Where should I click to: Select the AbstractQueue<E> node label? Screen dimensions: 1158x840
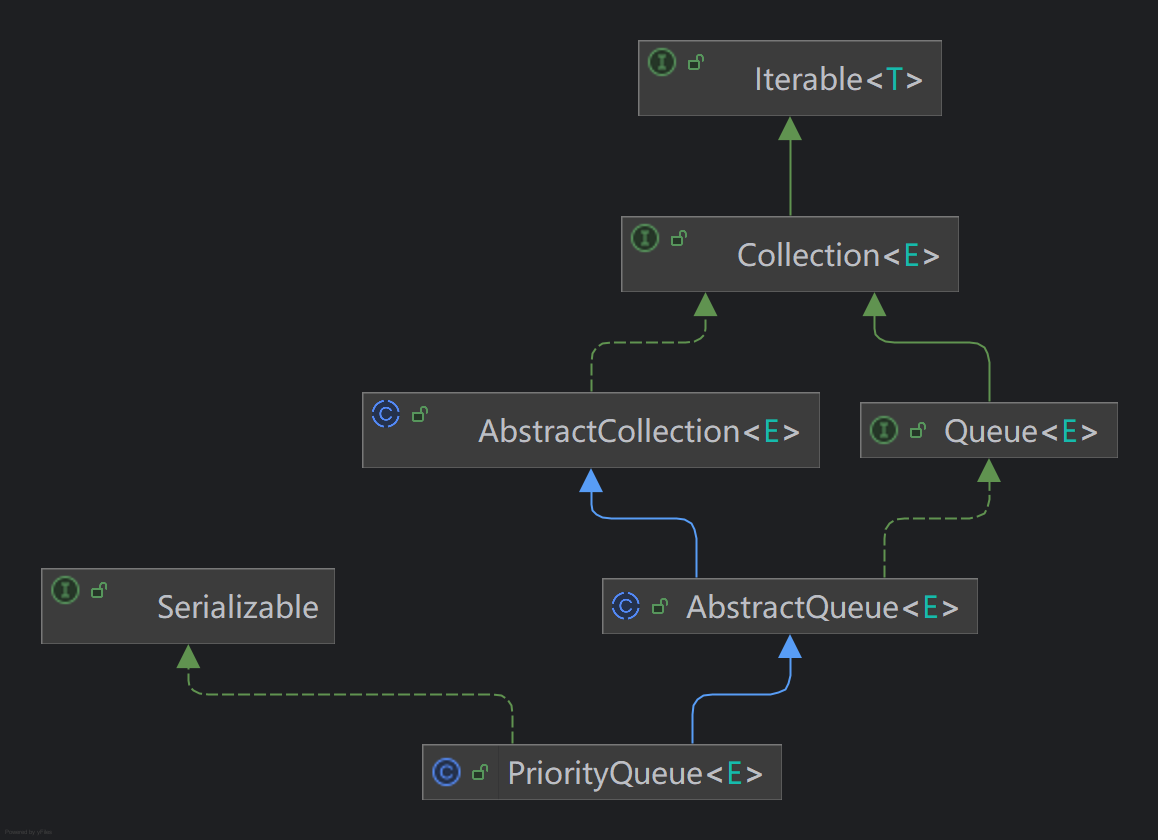pyautogui.click(x=822, y=607)
